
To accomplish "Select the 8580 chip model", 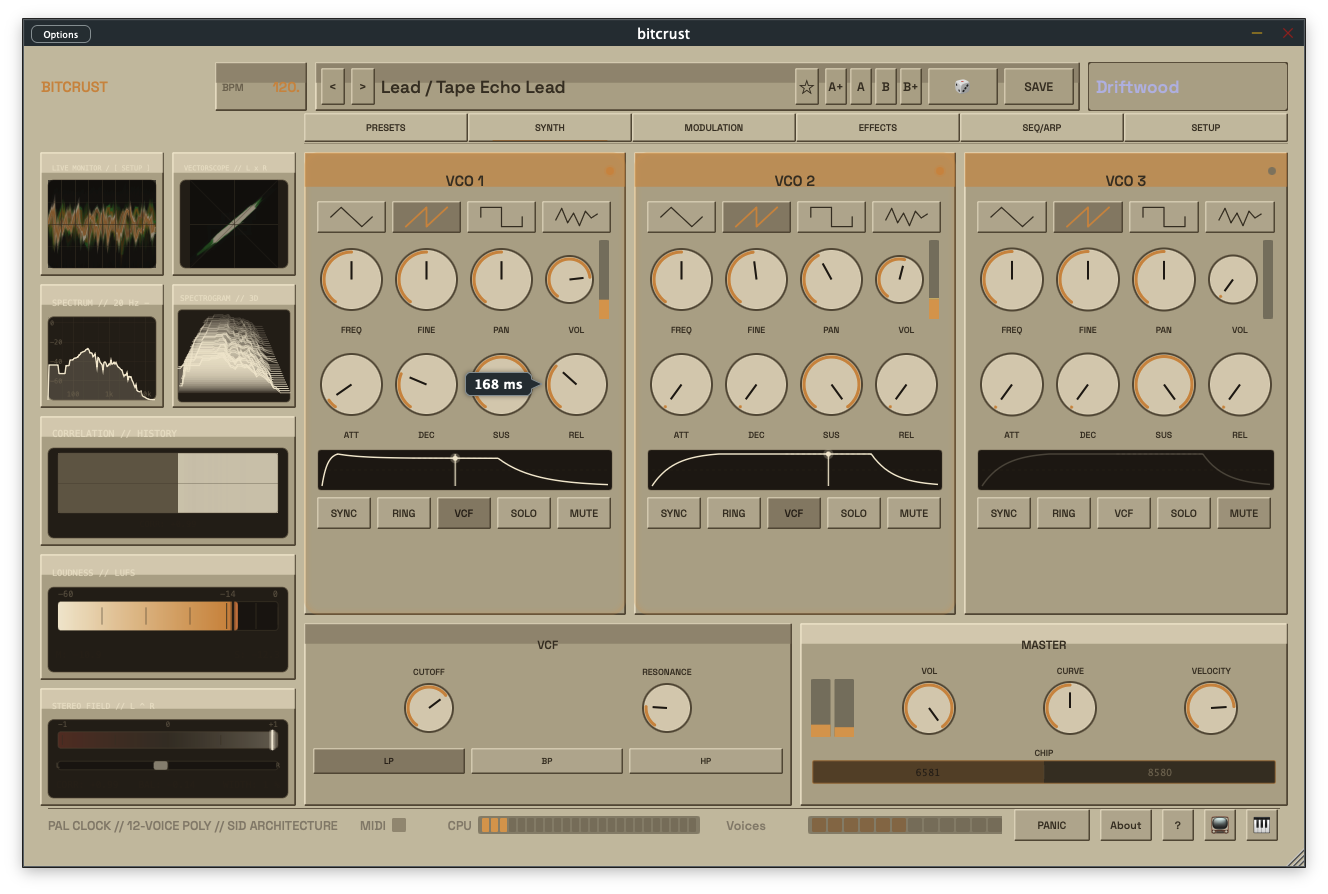I will [x=1159, y=772].
